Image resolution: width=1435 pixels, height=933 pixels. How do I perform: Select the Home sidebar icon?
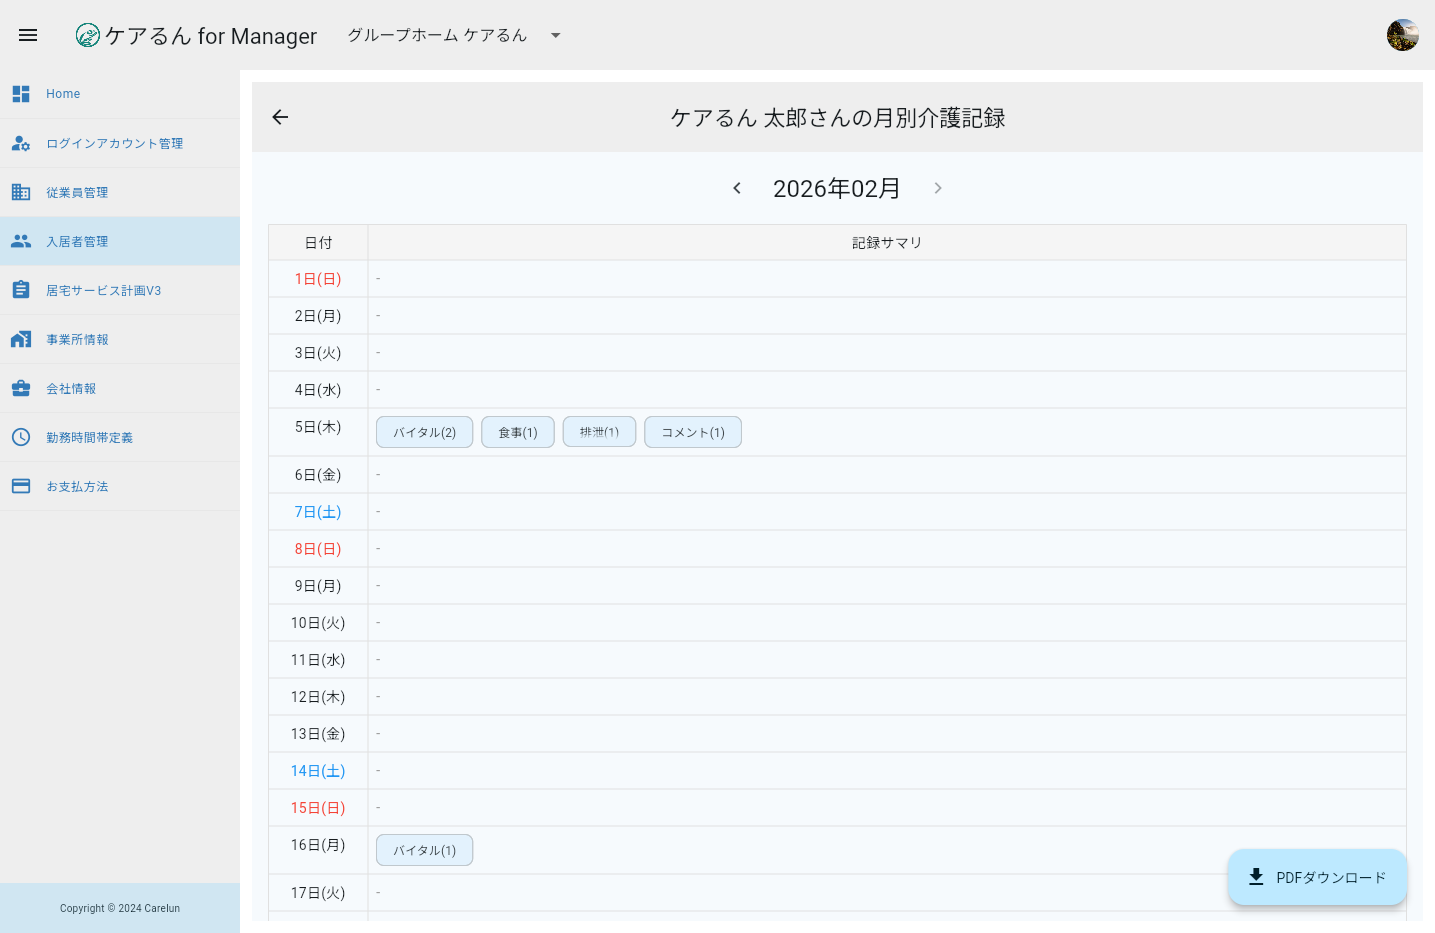[x=21, y=93]
